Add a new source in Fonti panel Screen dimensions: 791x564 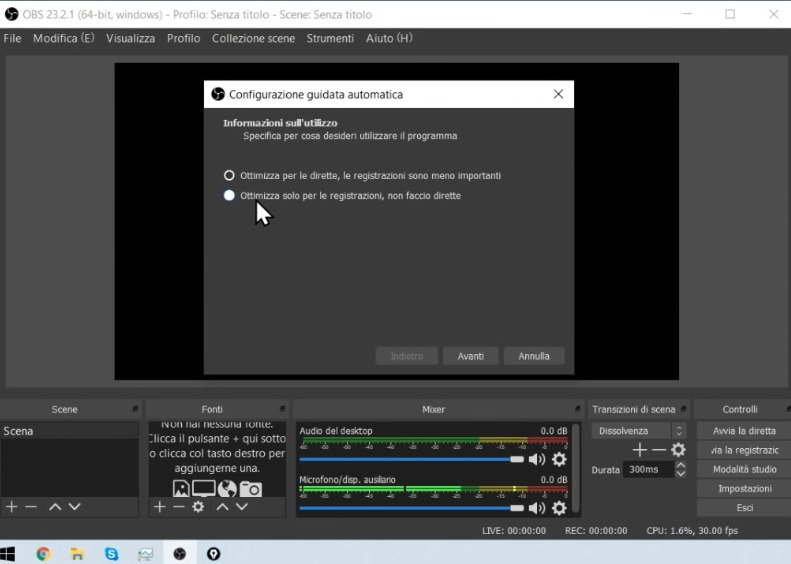coord(159,507)
